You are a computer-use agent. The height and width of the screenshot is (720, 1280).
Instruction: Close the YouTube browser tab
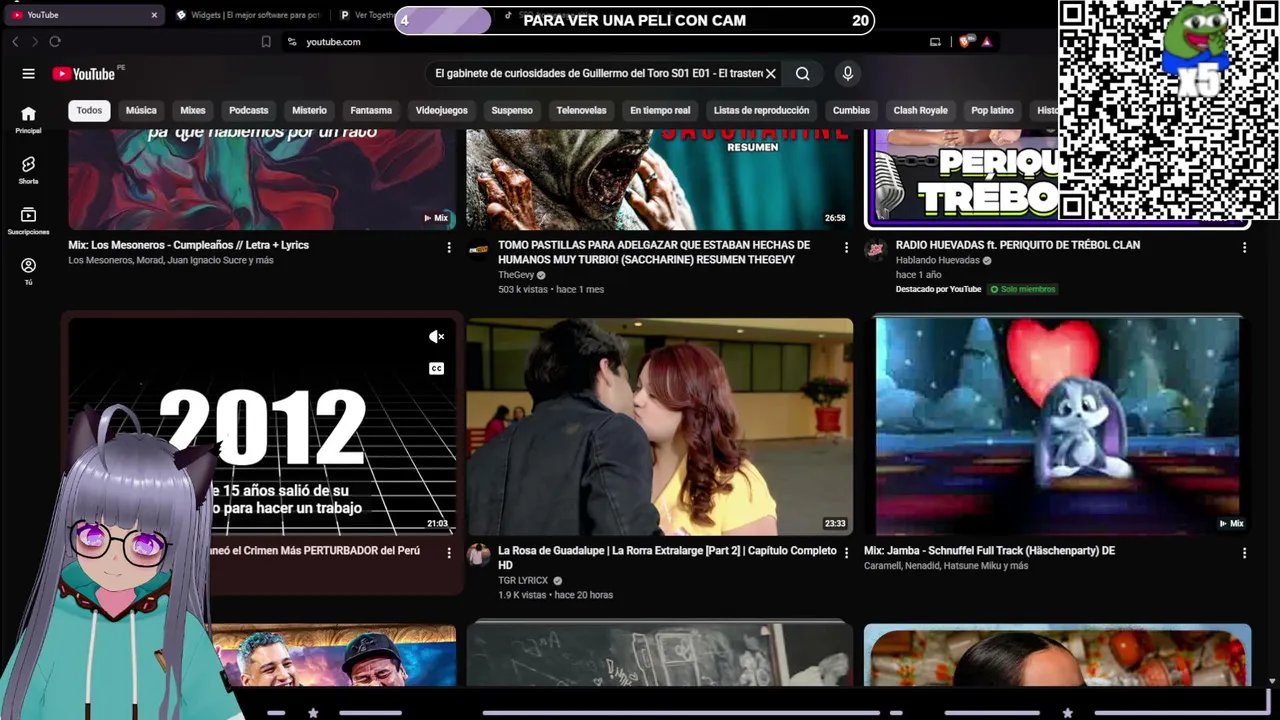coord(154,15)
